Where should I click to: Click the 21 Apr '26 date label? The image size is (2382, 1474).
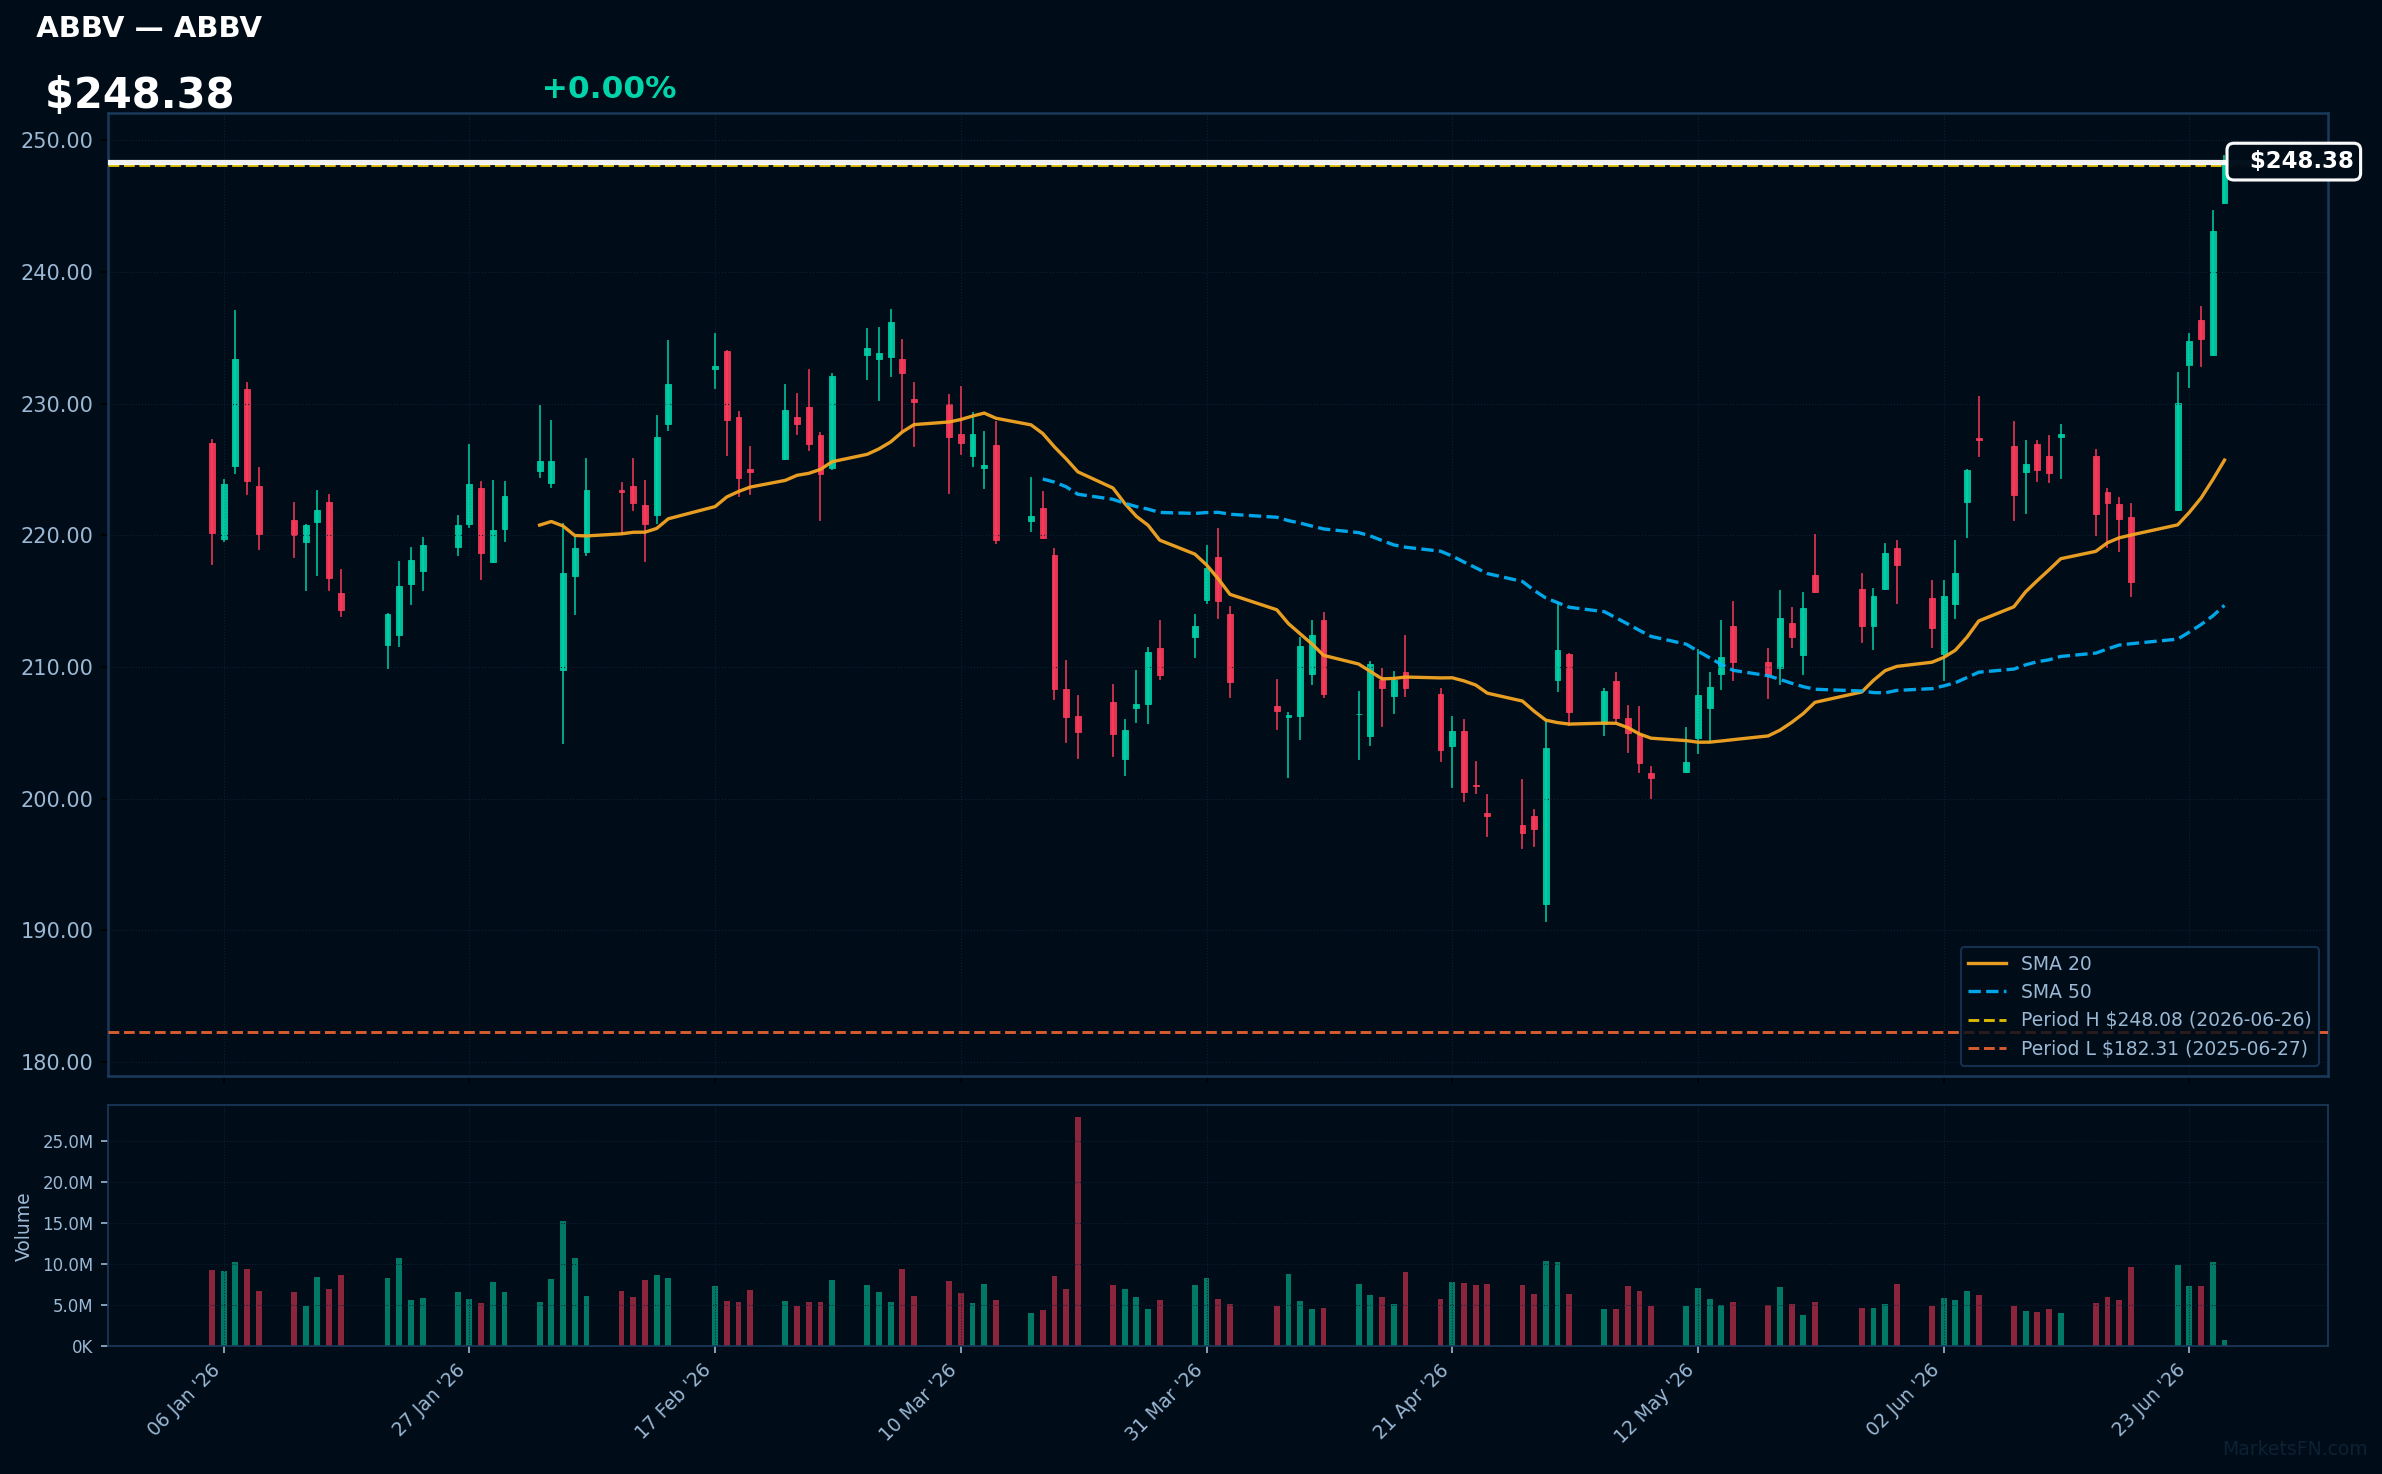(1410, 1400)
